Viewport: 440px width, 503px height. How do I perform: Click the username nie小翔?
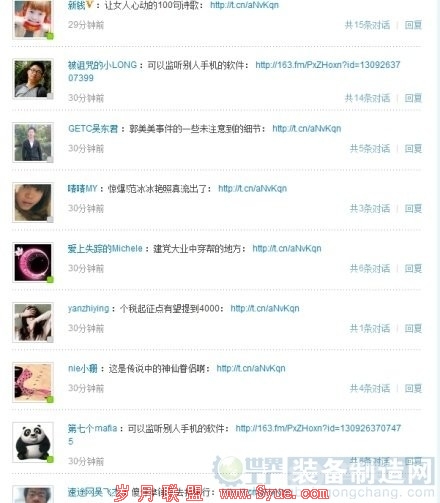pos(83,368)
